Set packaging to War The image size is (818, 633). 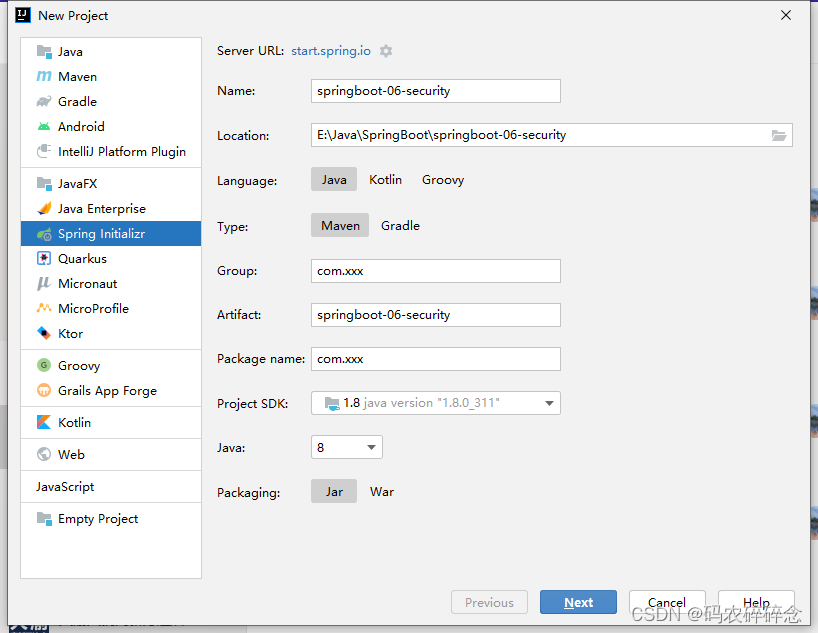click(382, 492)
